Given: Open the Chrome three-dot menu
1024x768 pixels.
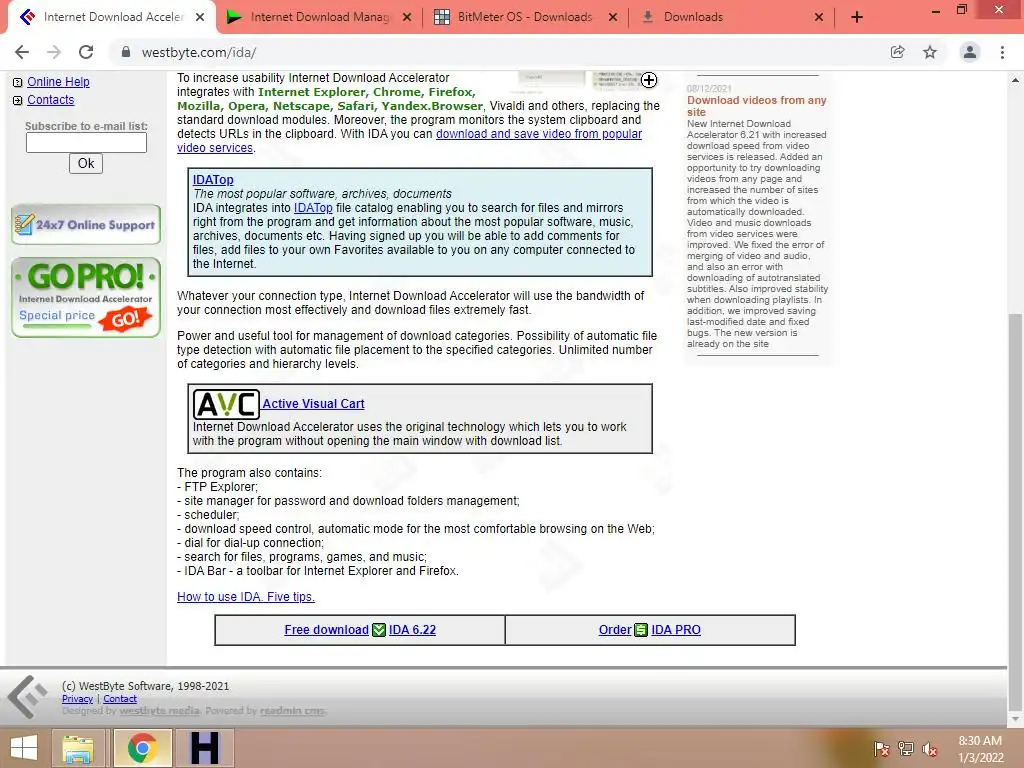Looking at the screenshot, I should click(x=1002, y=52).
